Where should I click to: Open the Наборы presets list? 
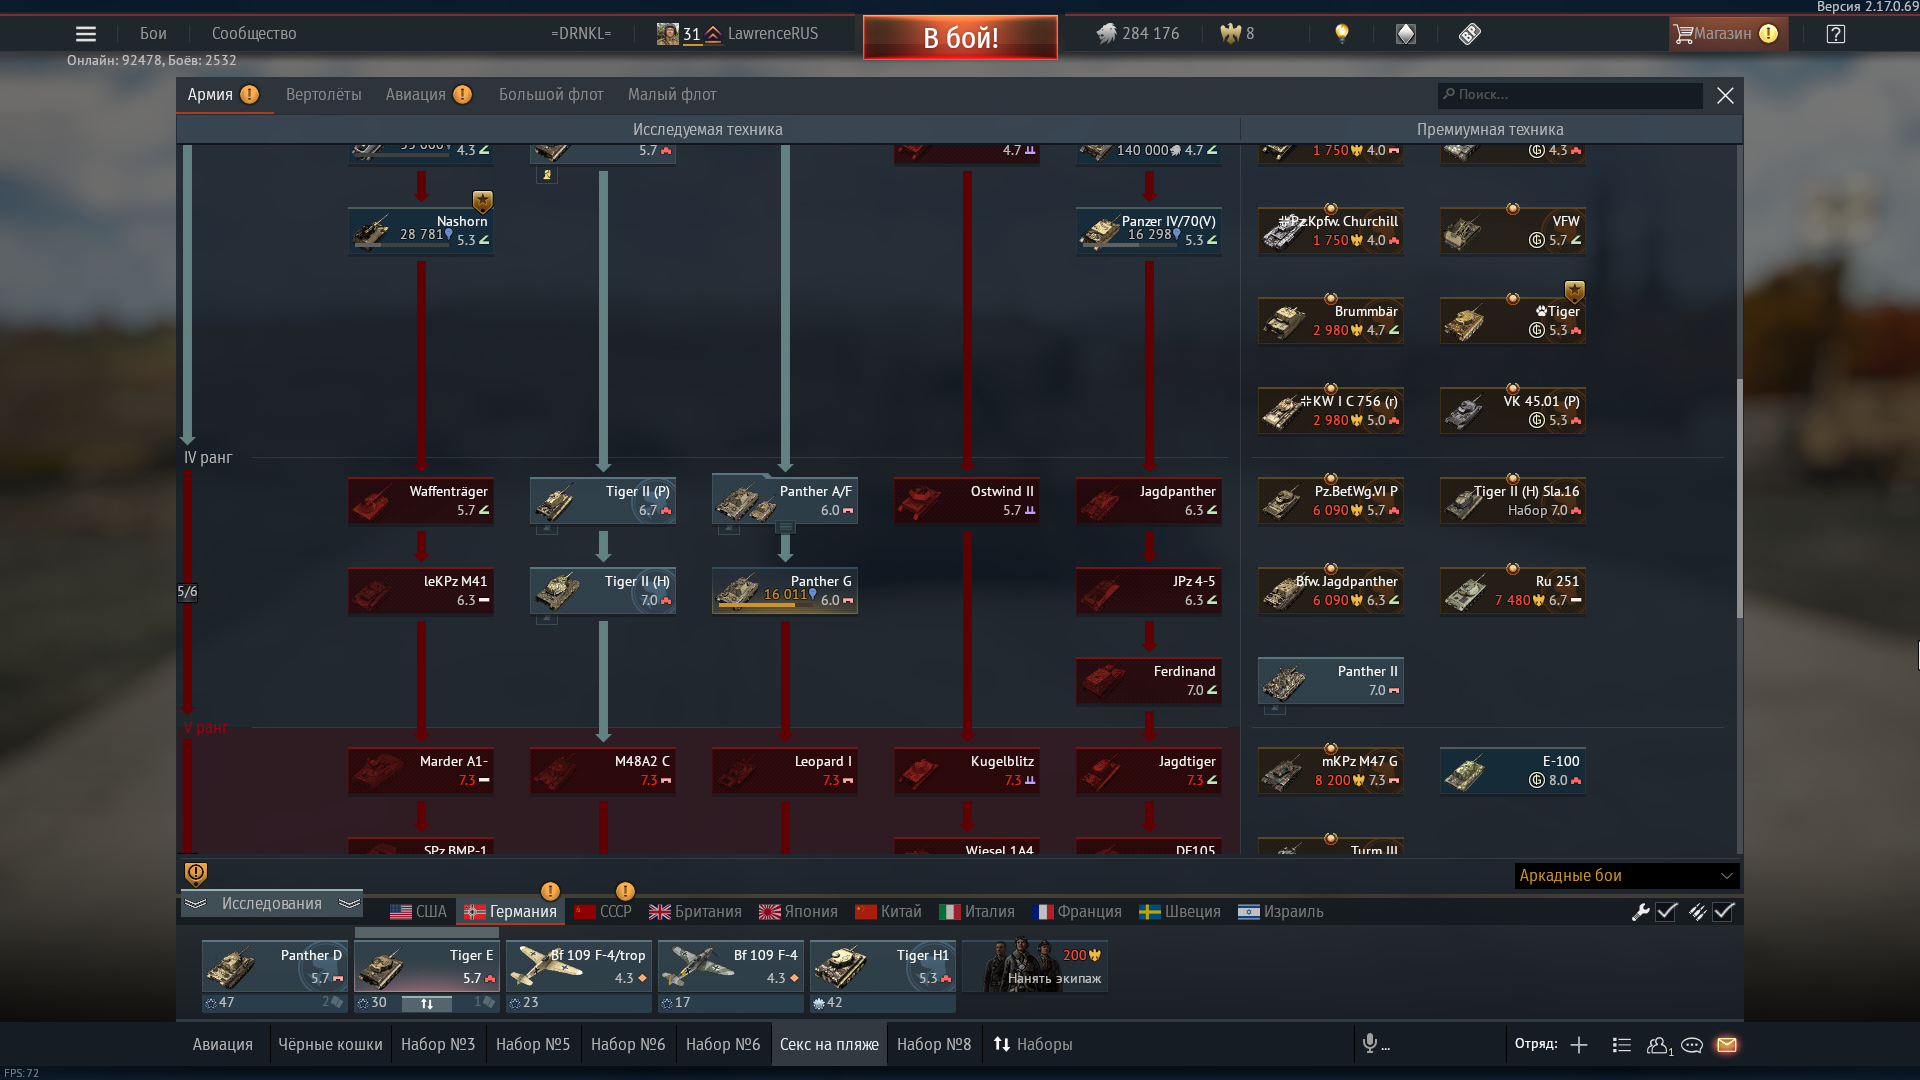[x=1033, y=1044]
